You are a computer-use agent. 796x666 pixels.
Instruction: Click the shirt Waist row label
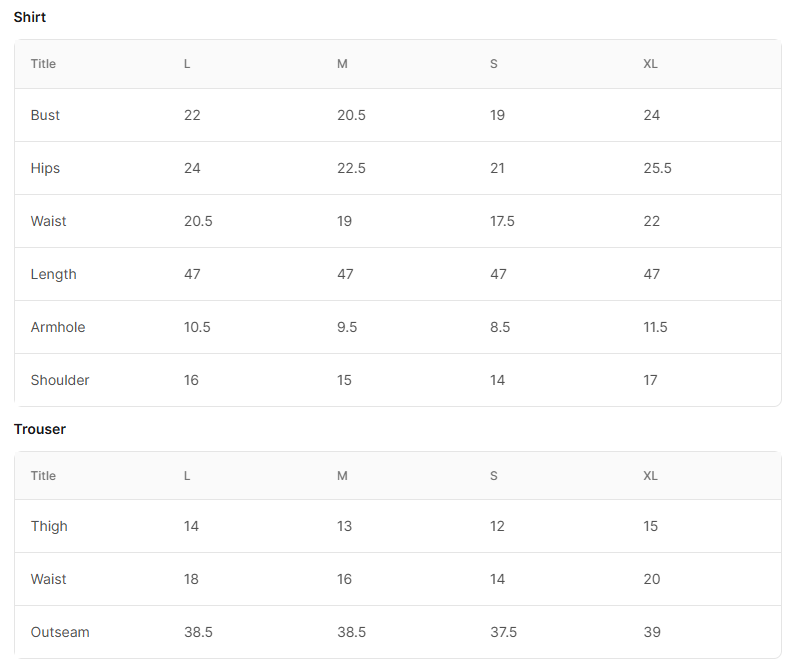[48, 221]
